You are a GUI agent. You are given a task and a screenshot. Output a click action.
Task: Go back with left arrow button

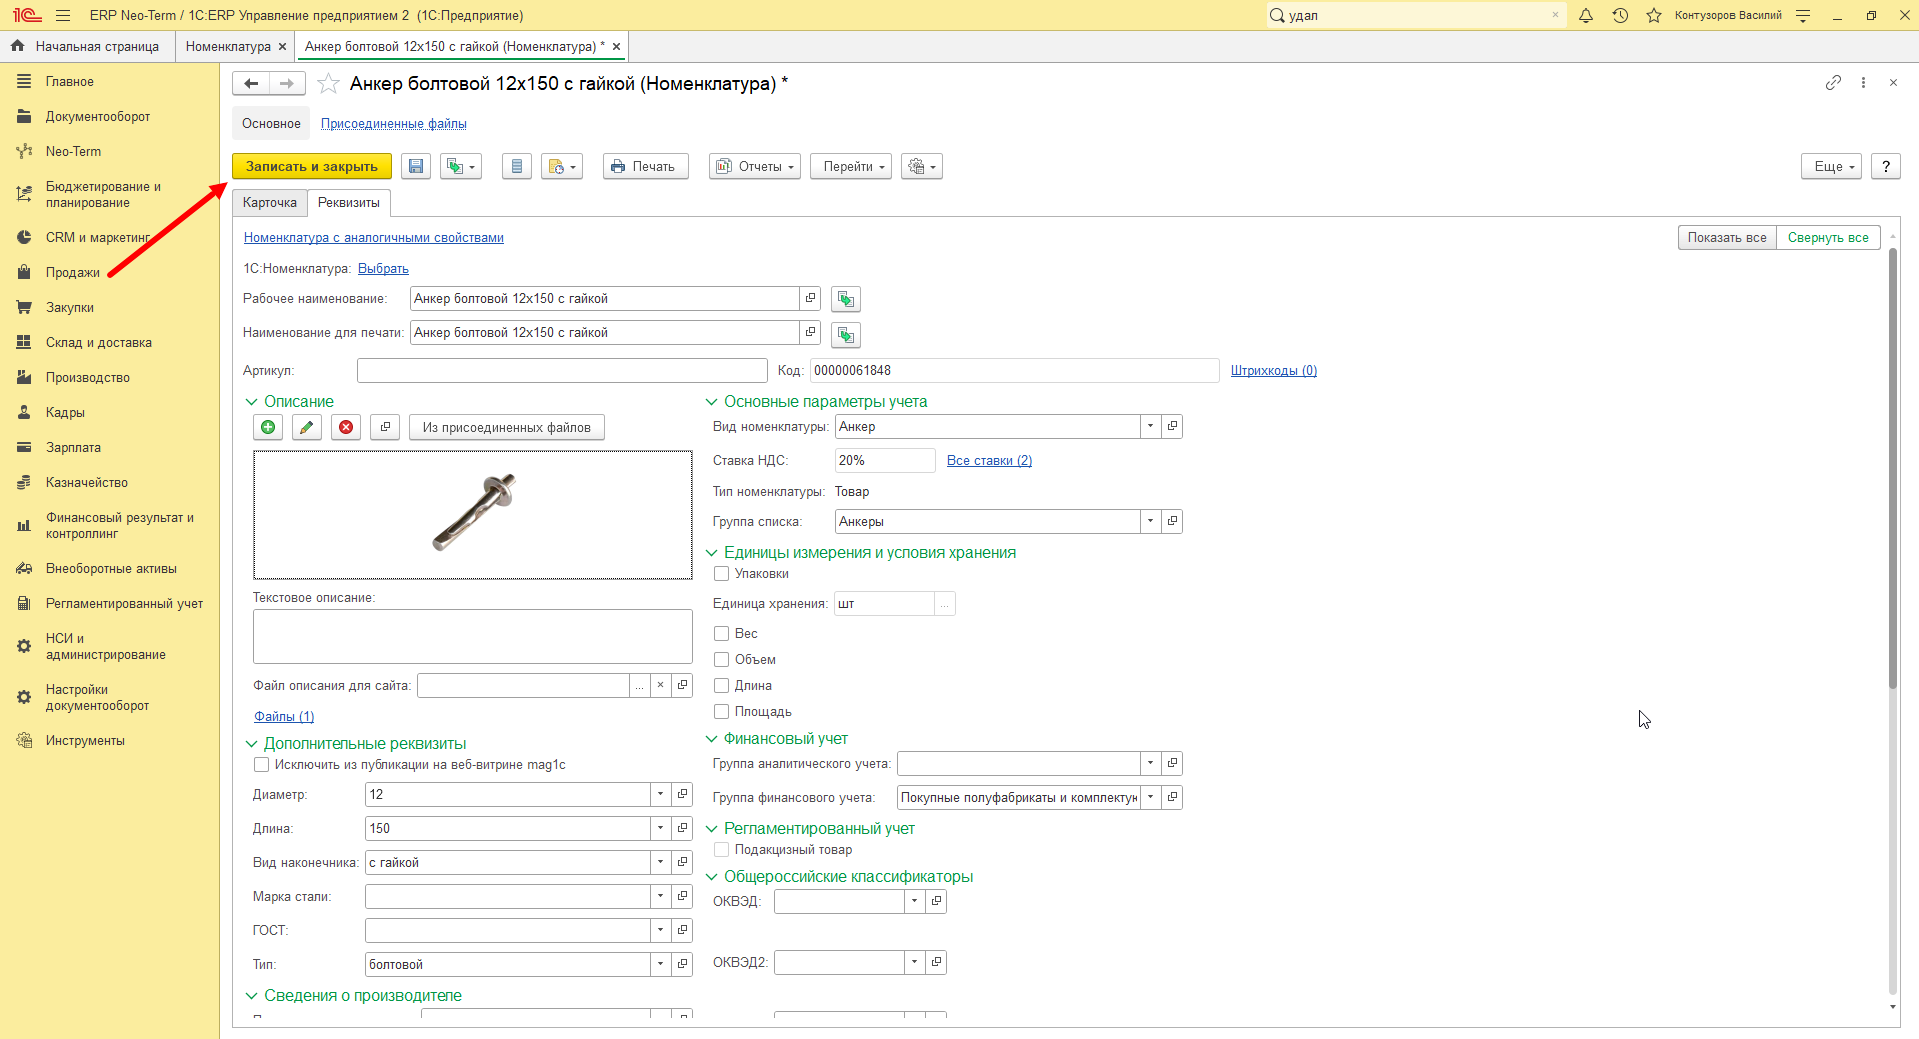click(251, 84)
